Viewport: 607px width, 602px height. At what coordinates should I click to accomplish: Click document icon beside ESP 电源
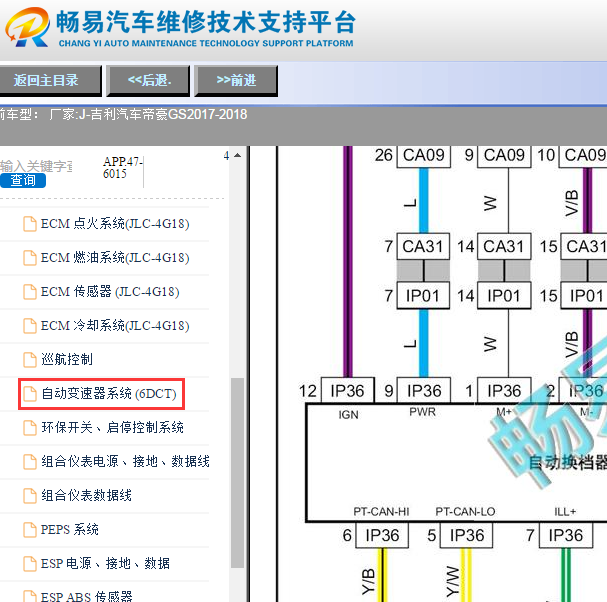(x=30, y=564)
